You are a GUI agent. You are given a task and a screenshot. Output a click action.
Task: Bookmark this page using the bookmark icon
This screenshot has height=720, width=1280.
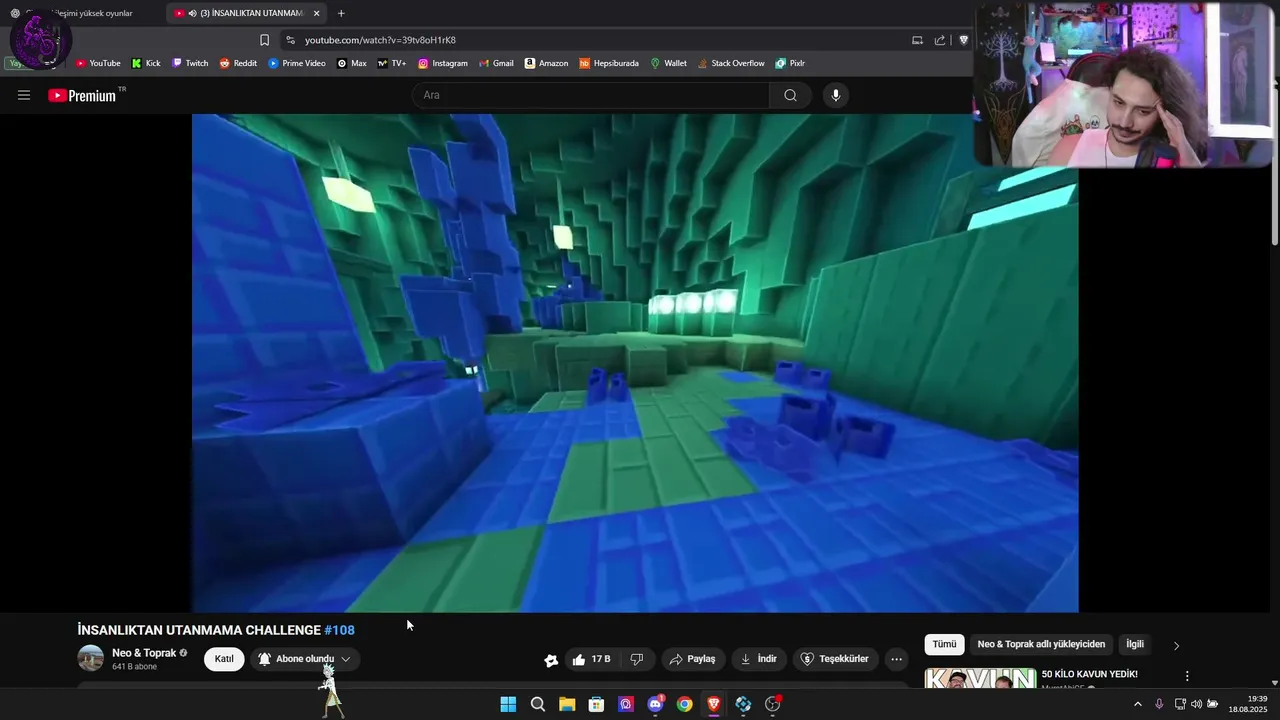(x=264, y=40)
